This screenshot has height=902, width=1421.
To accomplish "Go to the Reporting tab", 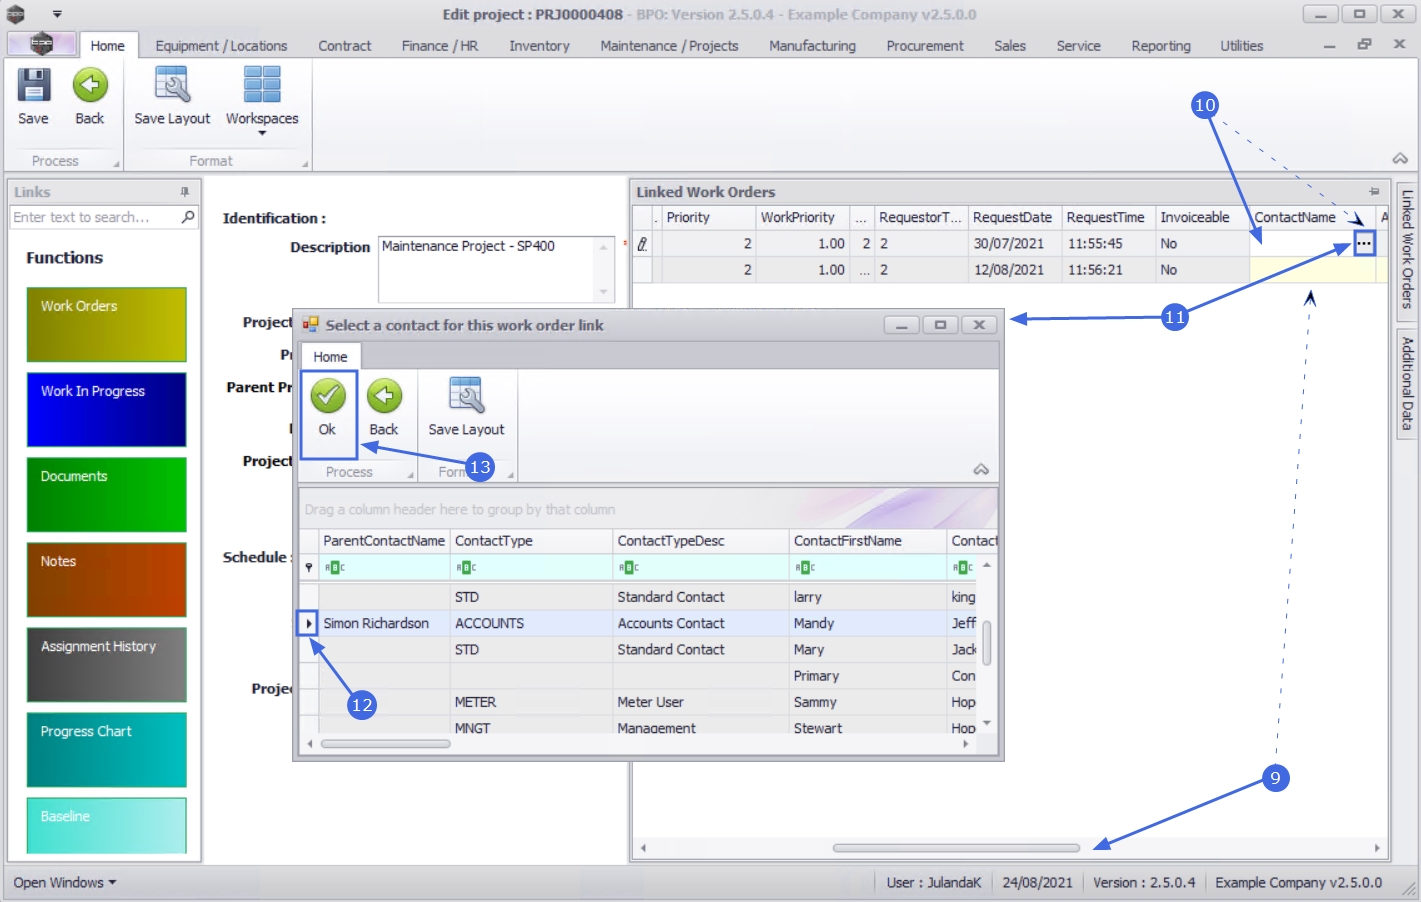I will [x=1161, y=46].
